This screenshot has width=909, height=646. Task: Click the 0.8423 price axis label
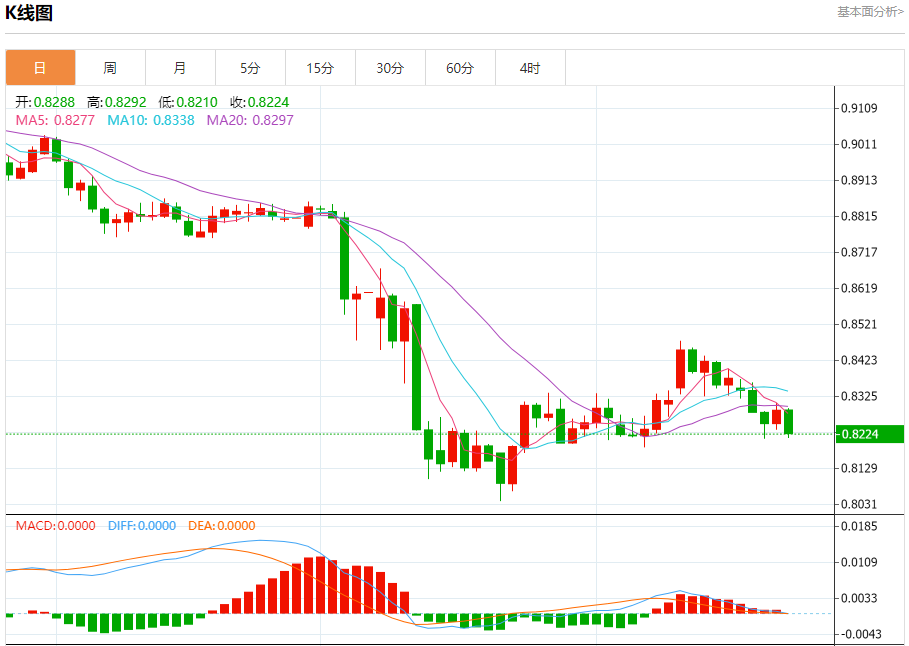(x=859, y=360)
